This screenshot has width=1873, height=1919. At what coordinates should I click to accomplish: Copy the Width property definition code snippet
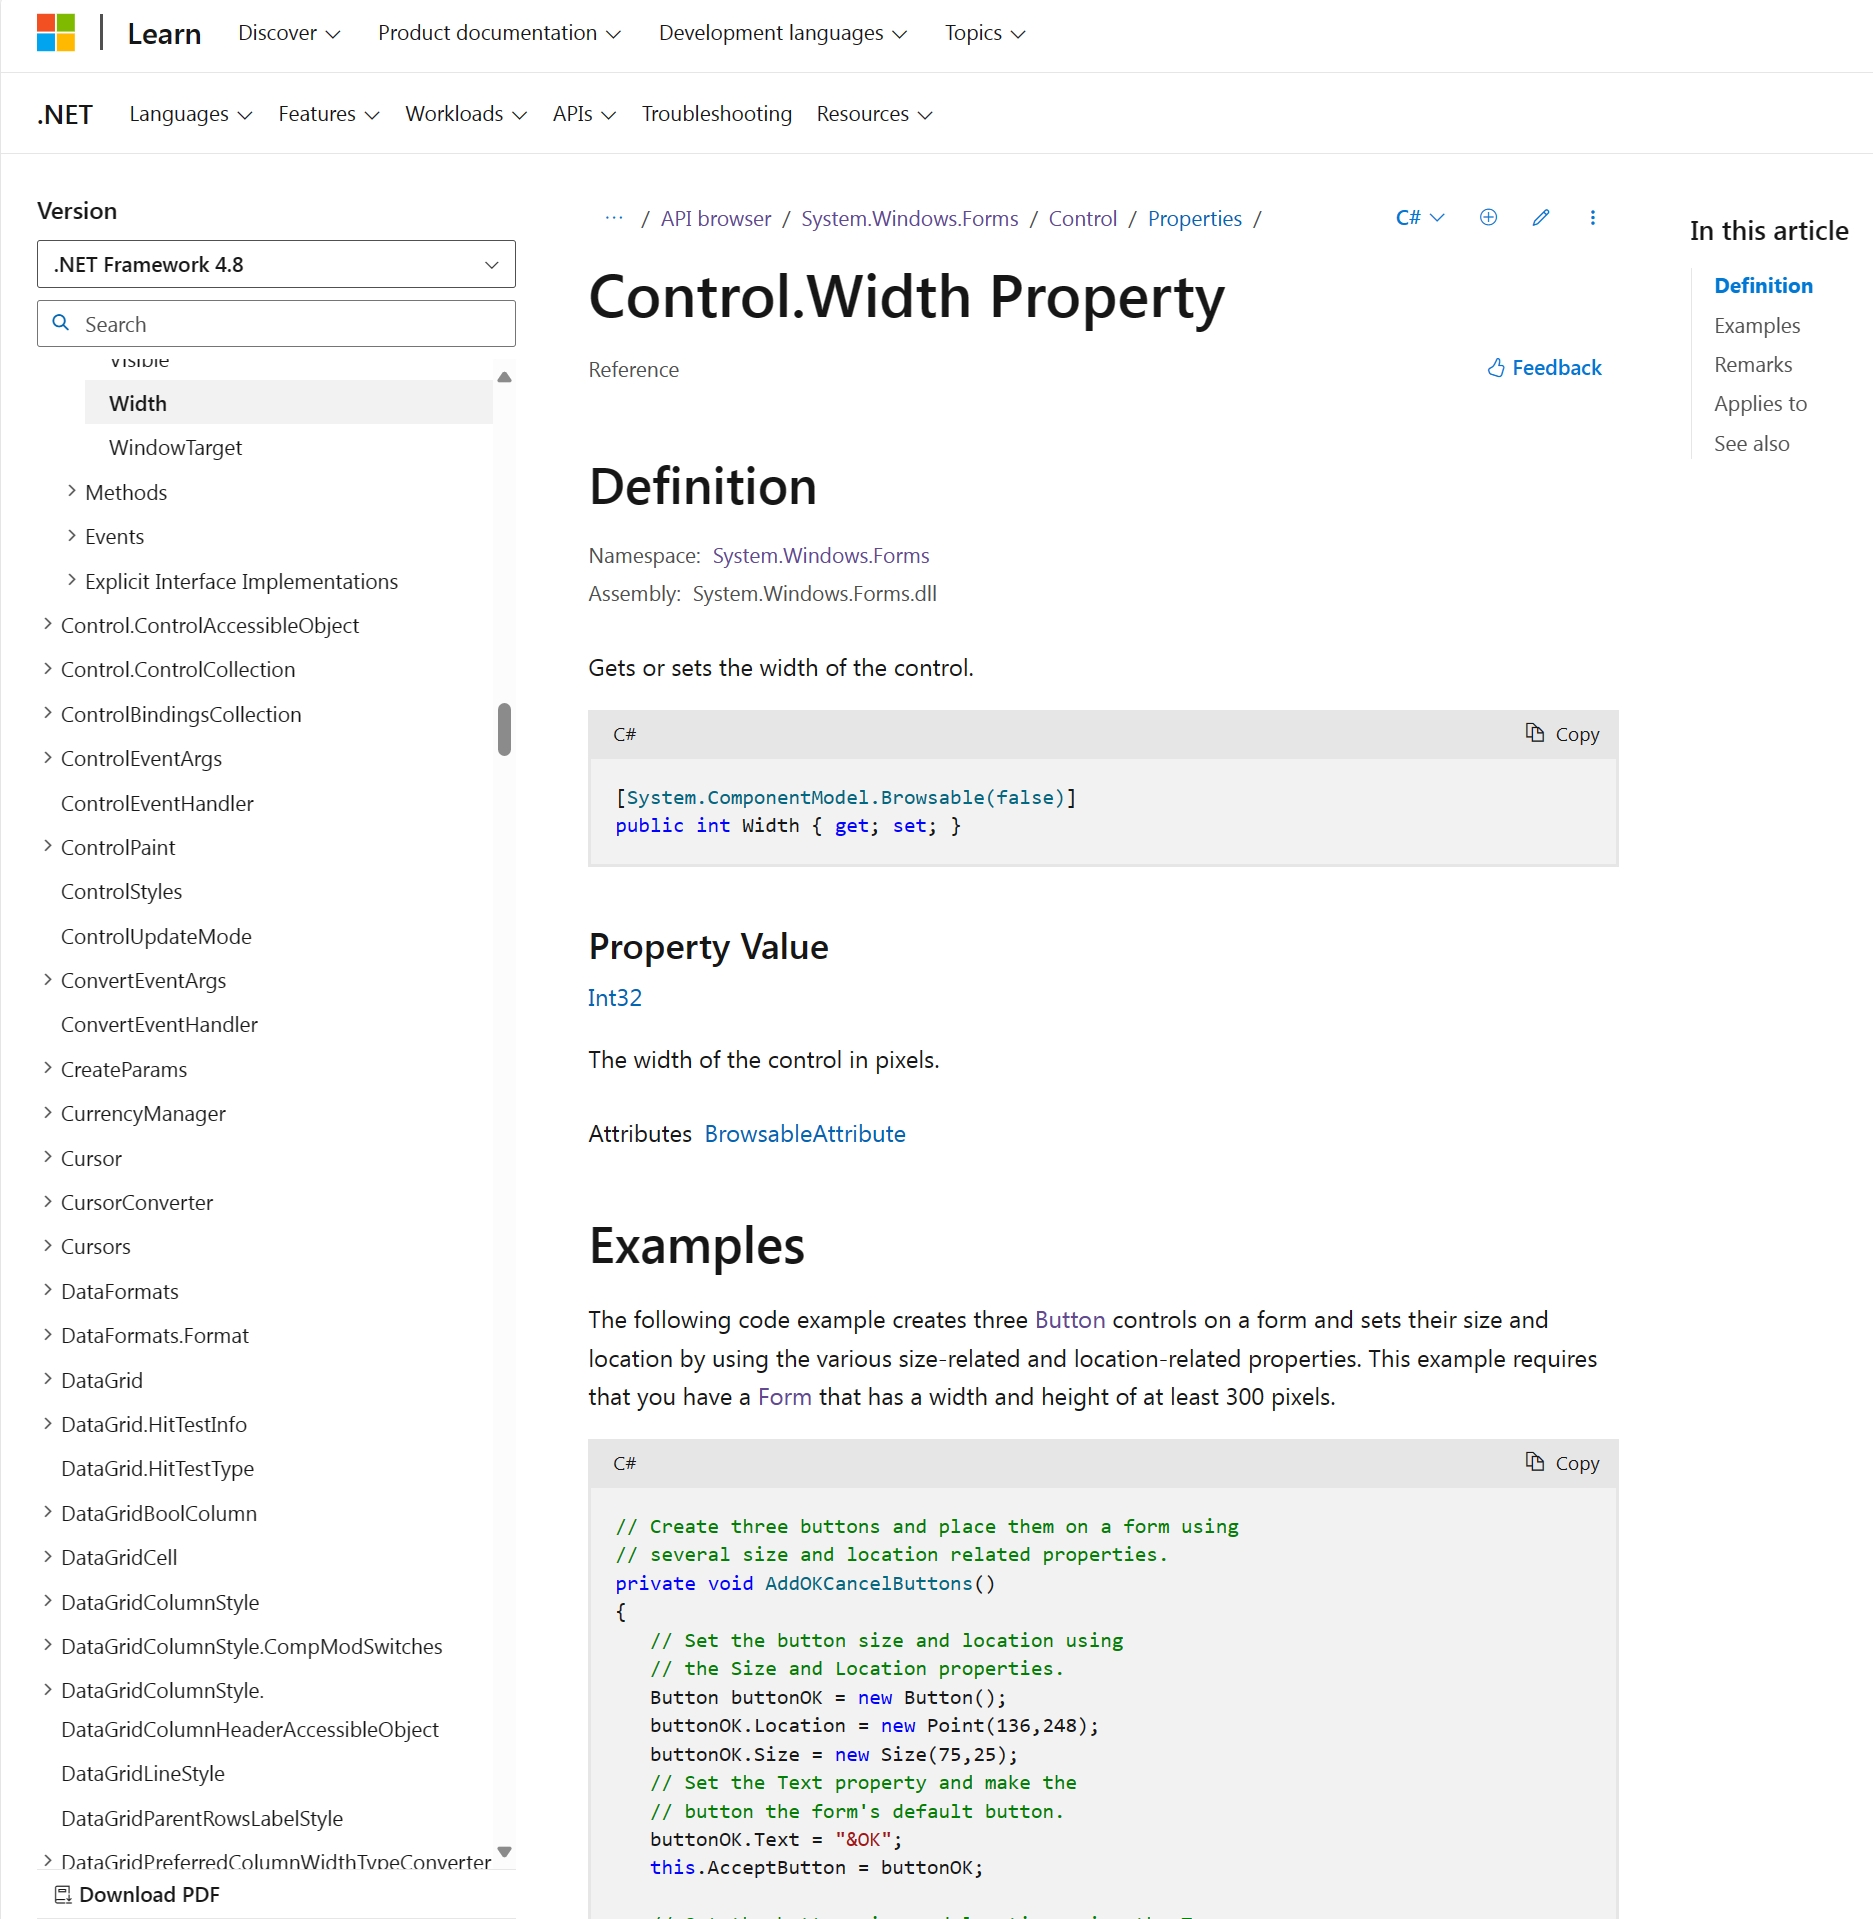[1561, 733]
